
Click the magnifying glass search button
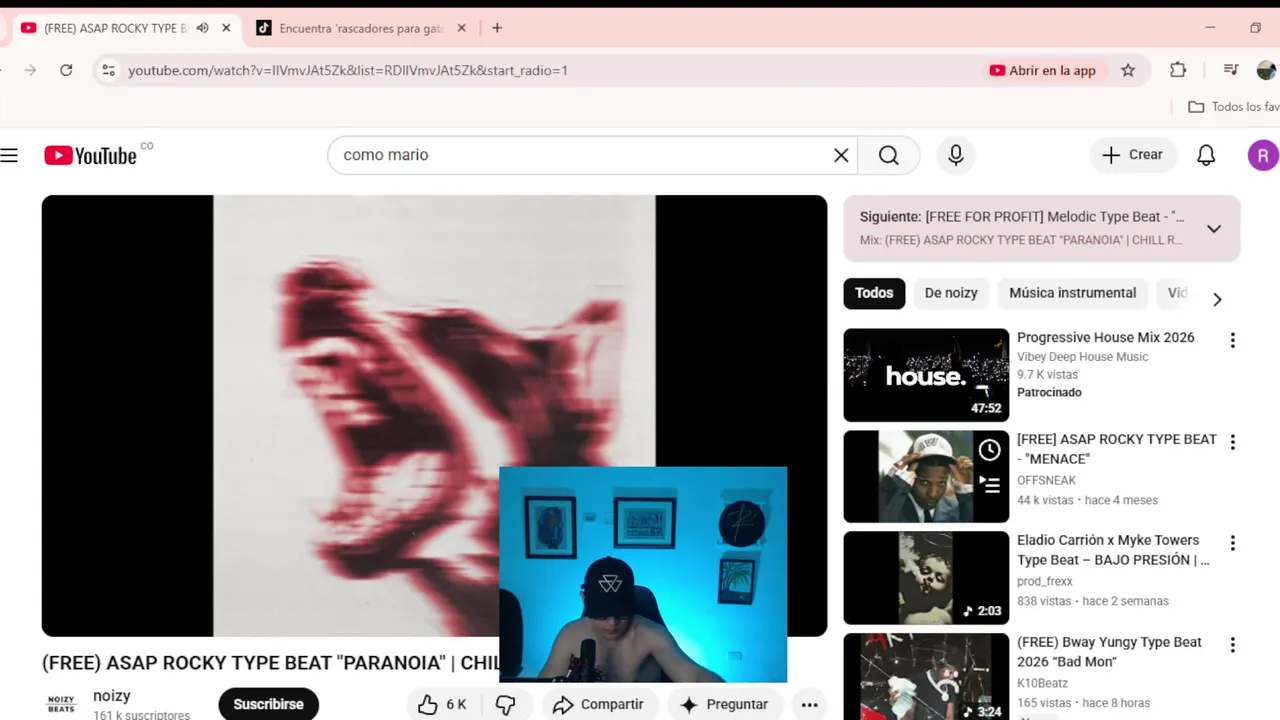888,155
